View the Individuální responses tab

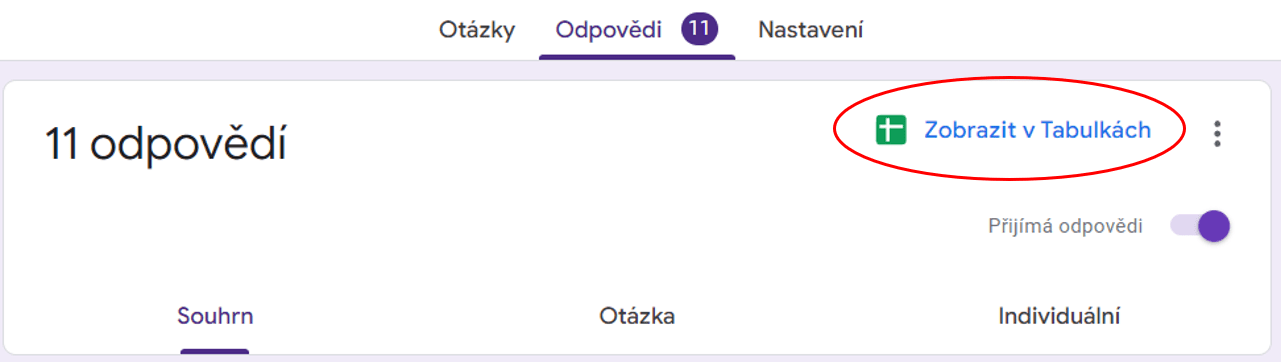[x=1059, y=317]
